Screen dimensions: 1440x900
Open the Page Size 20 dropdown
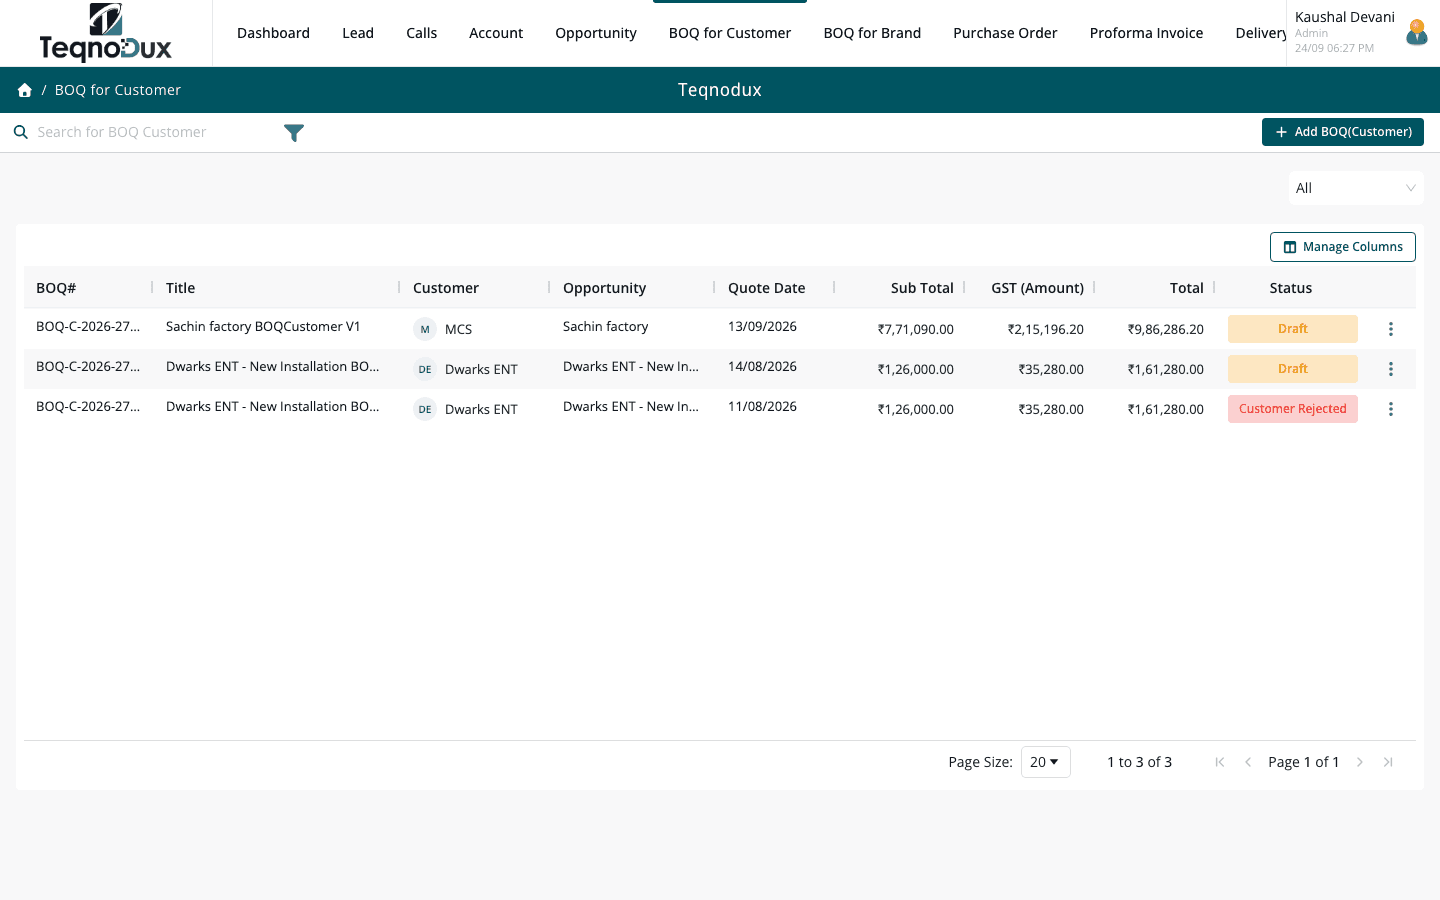click(1046, 762)
